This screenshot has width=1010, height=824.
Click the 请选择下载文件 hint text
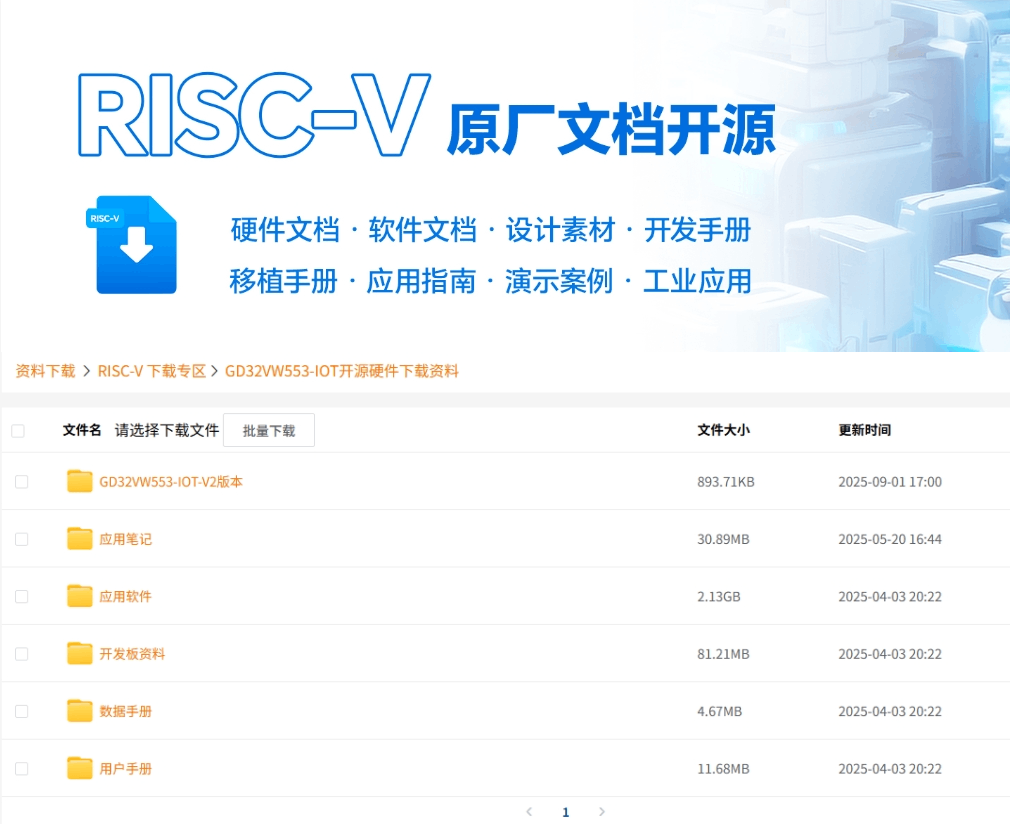167,430
